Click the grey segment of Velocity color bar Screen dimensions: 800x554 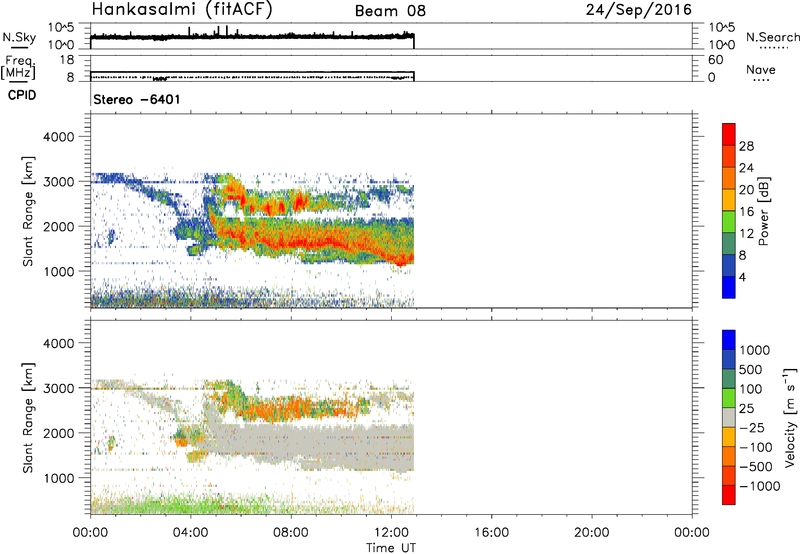click(x=729, y=418)
